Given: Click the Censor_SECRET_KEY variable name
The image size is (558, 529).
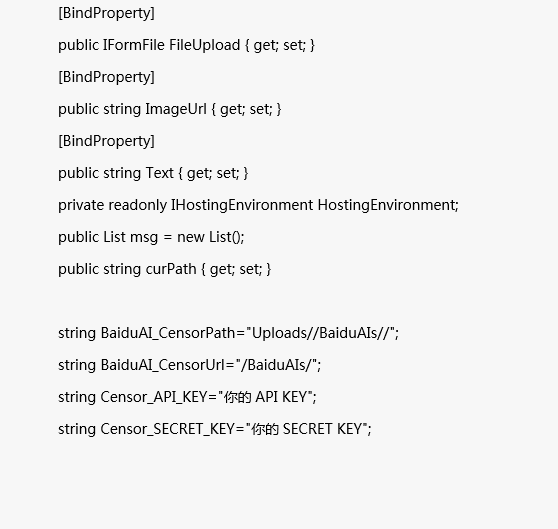Looking at the screenshot, I should coord(168,430).
